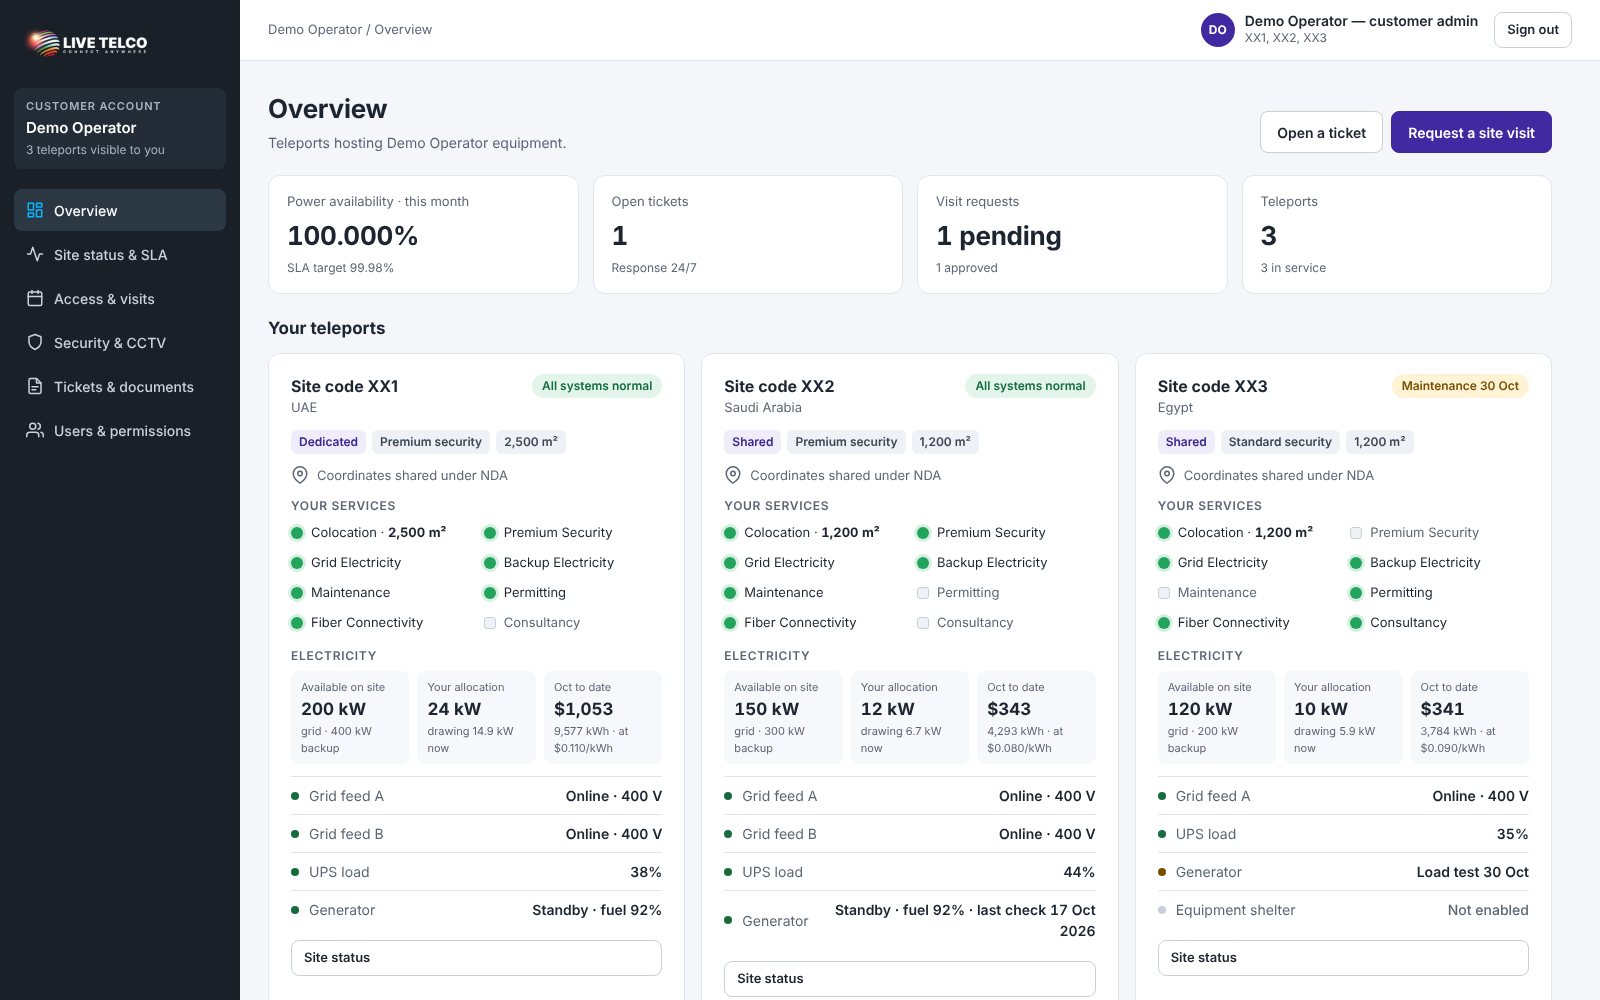The width and height of the screenshot is (1600, 1000).
Task: Click the Overview grid icon in sidebar
Action: pos(35,210)
